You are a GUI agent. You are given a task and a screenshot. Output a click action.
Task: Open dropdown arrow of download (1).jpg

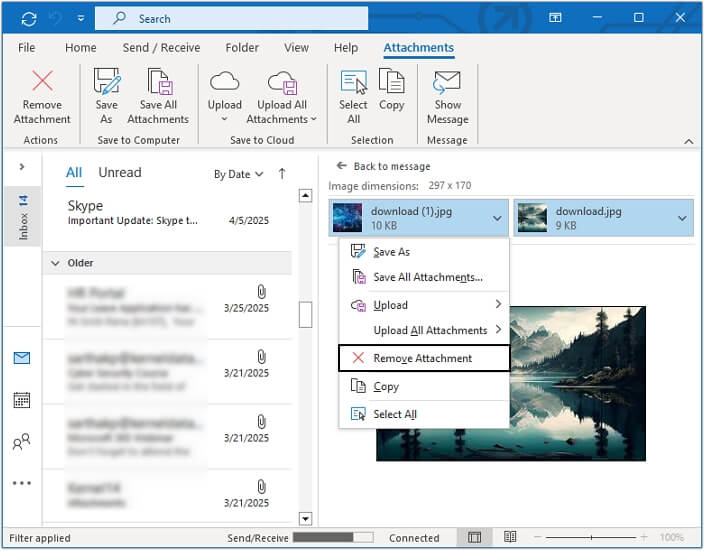[497, 218]
